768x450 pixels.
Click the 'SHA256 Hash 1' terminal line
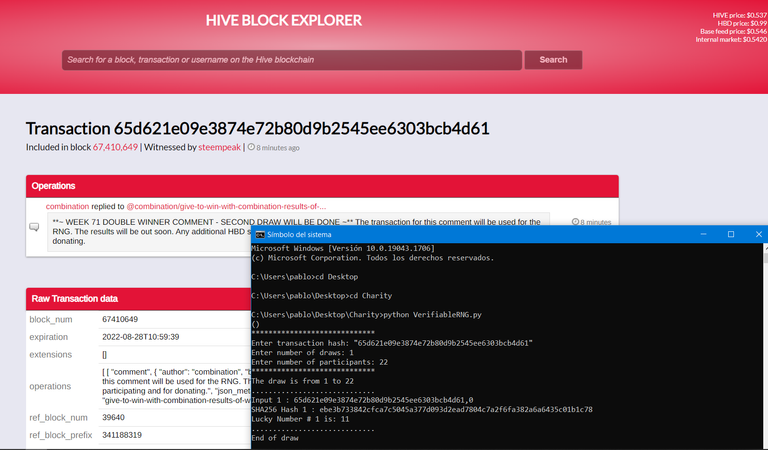point(422,409)
